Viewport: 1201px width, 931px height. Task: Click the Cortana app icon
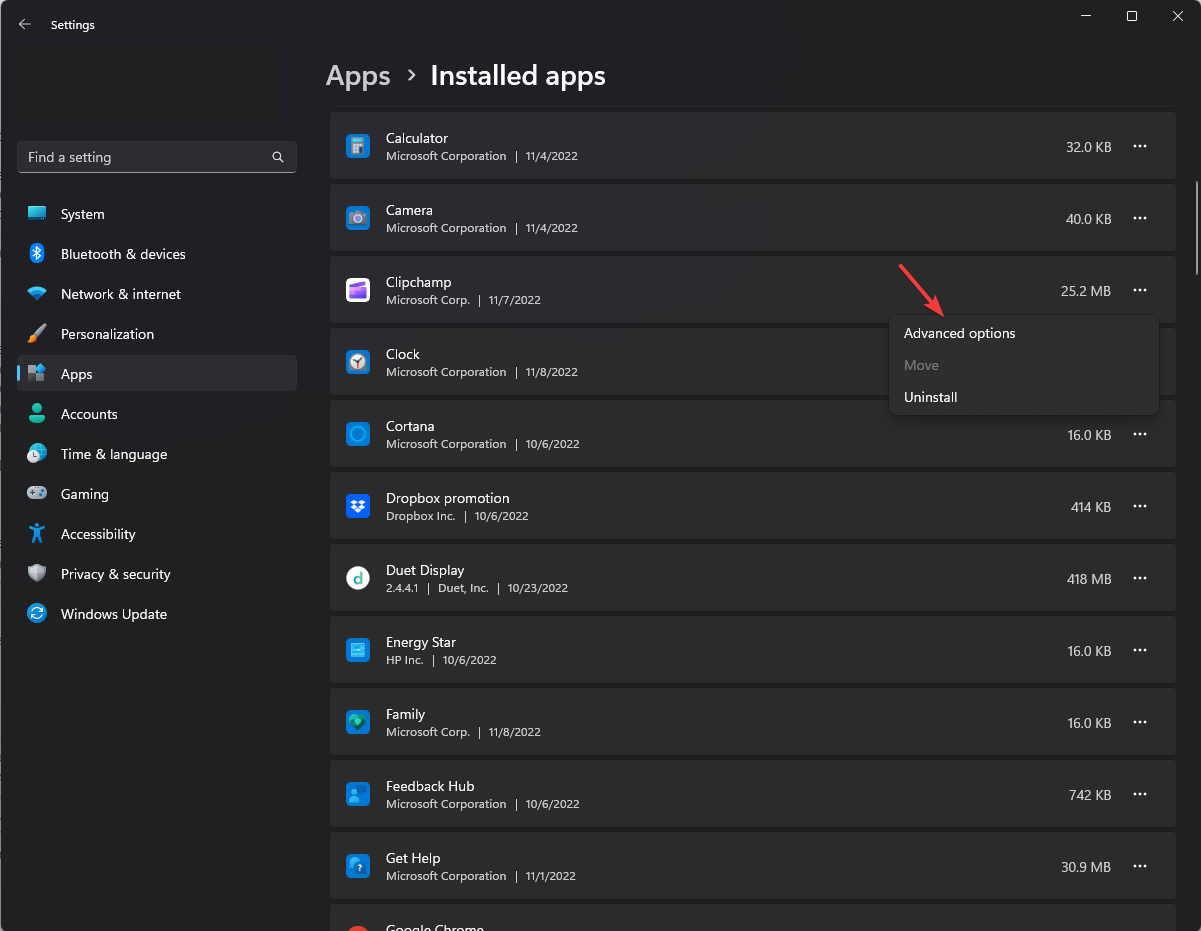tap(358, 434)
